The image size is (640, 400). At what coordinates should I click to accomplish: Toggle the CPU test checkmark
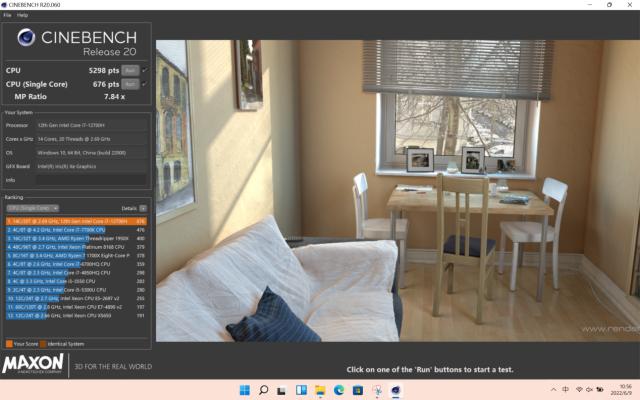(144, 71)
